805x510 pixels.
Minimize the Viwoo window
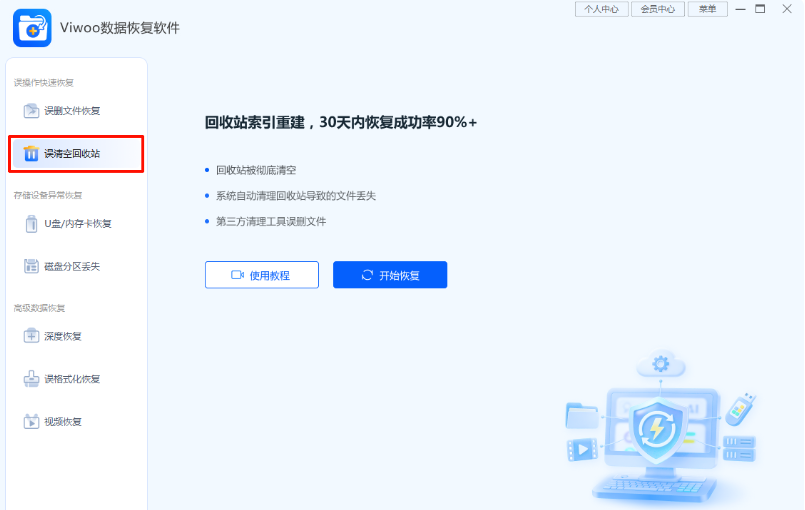(x=740, y=9)
